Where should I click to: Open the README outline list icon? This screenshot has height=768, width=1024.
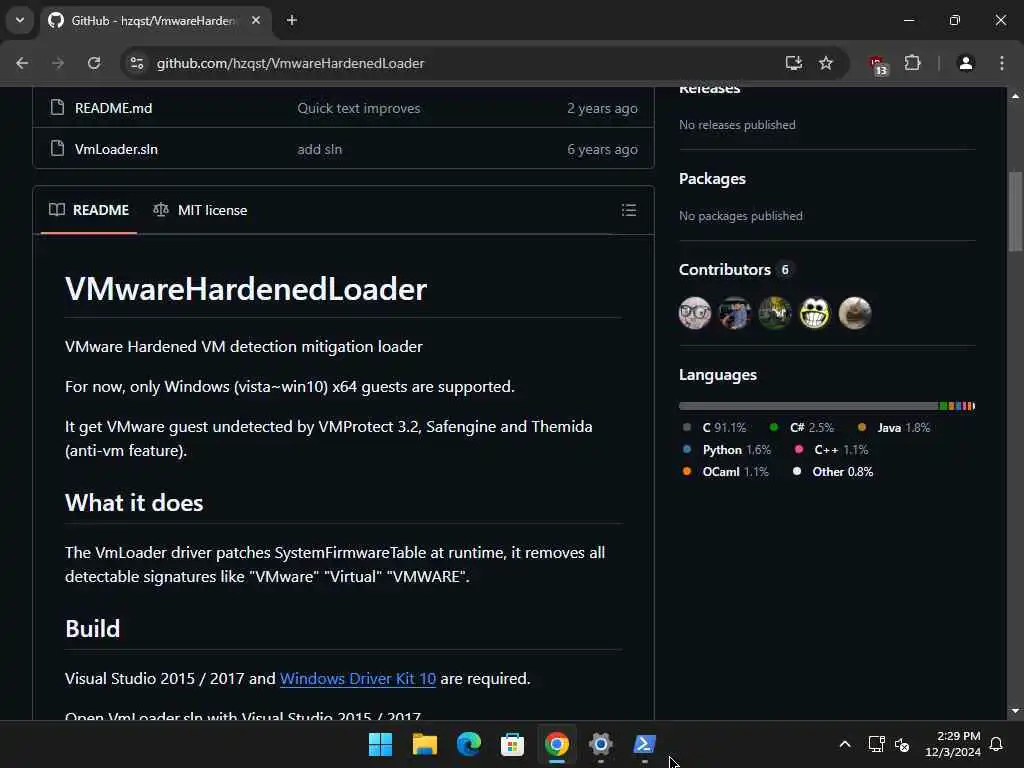(629, 210)
